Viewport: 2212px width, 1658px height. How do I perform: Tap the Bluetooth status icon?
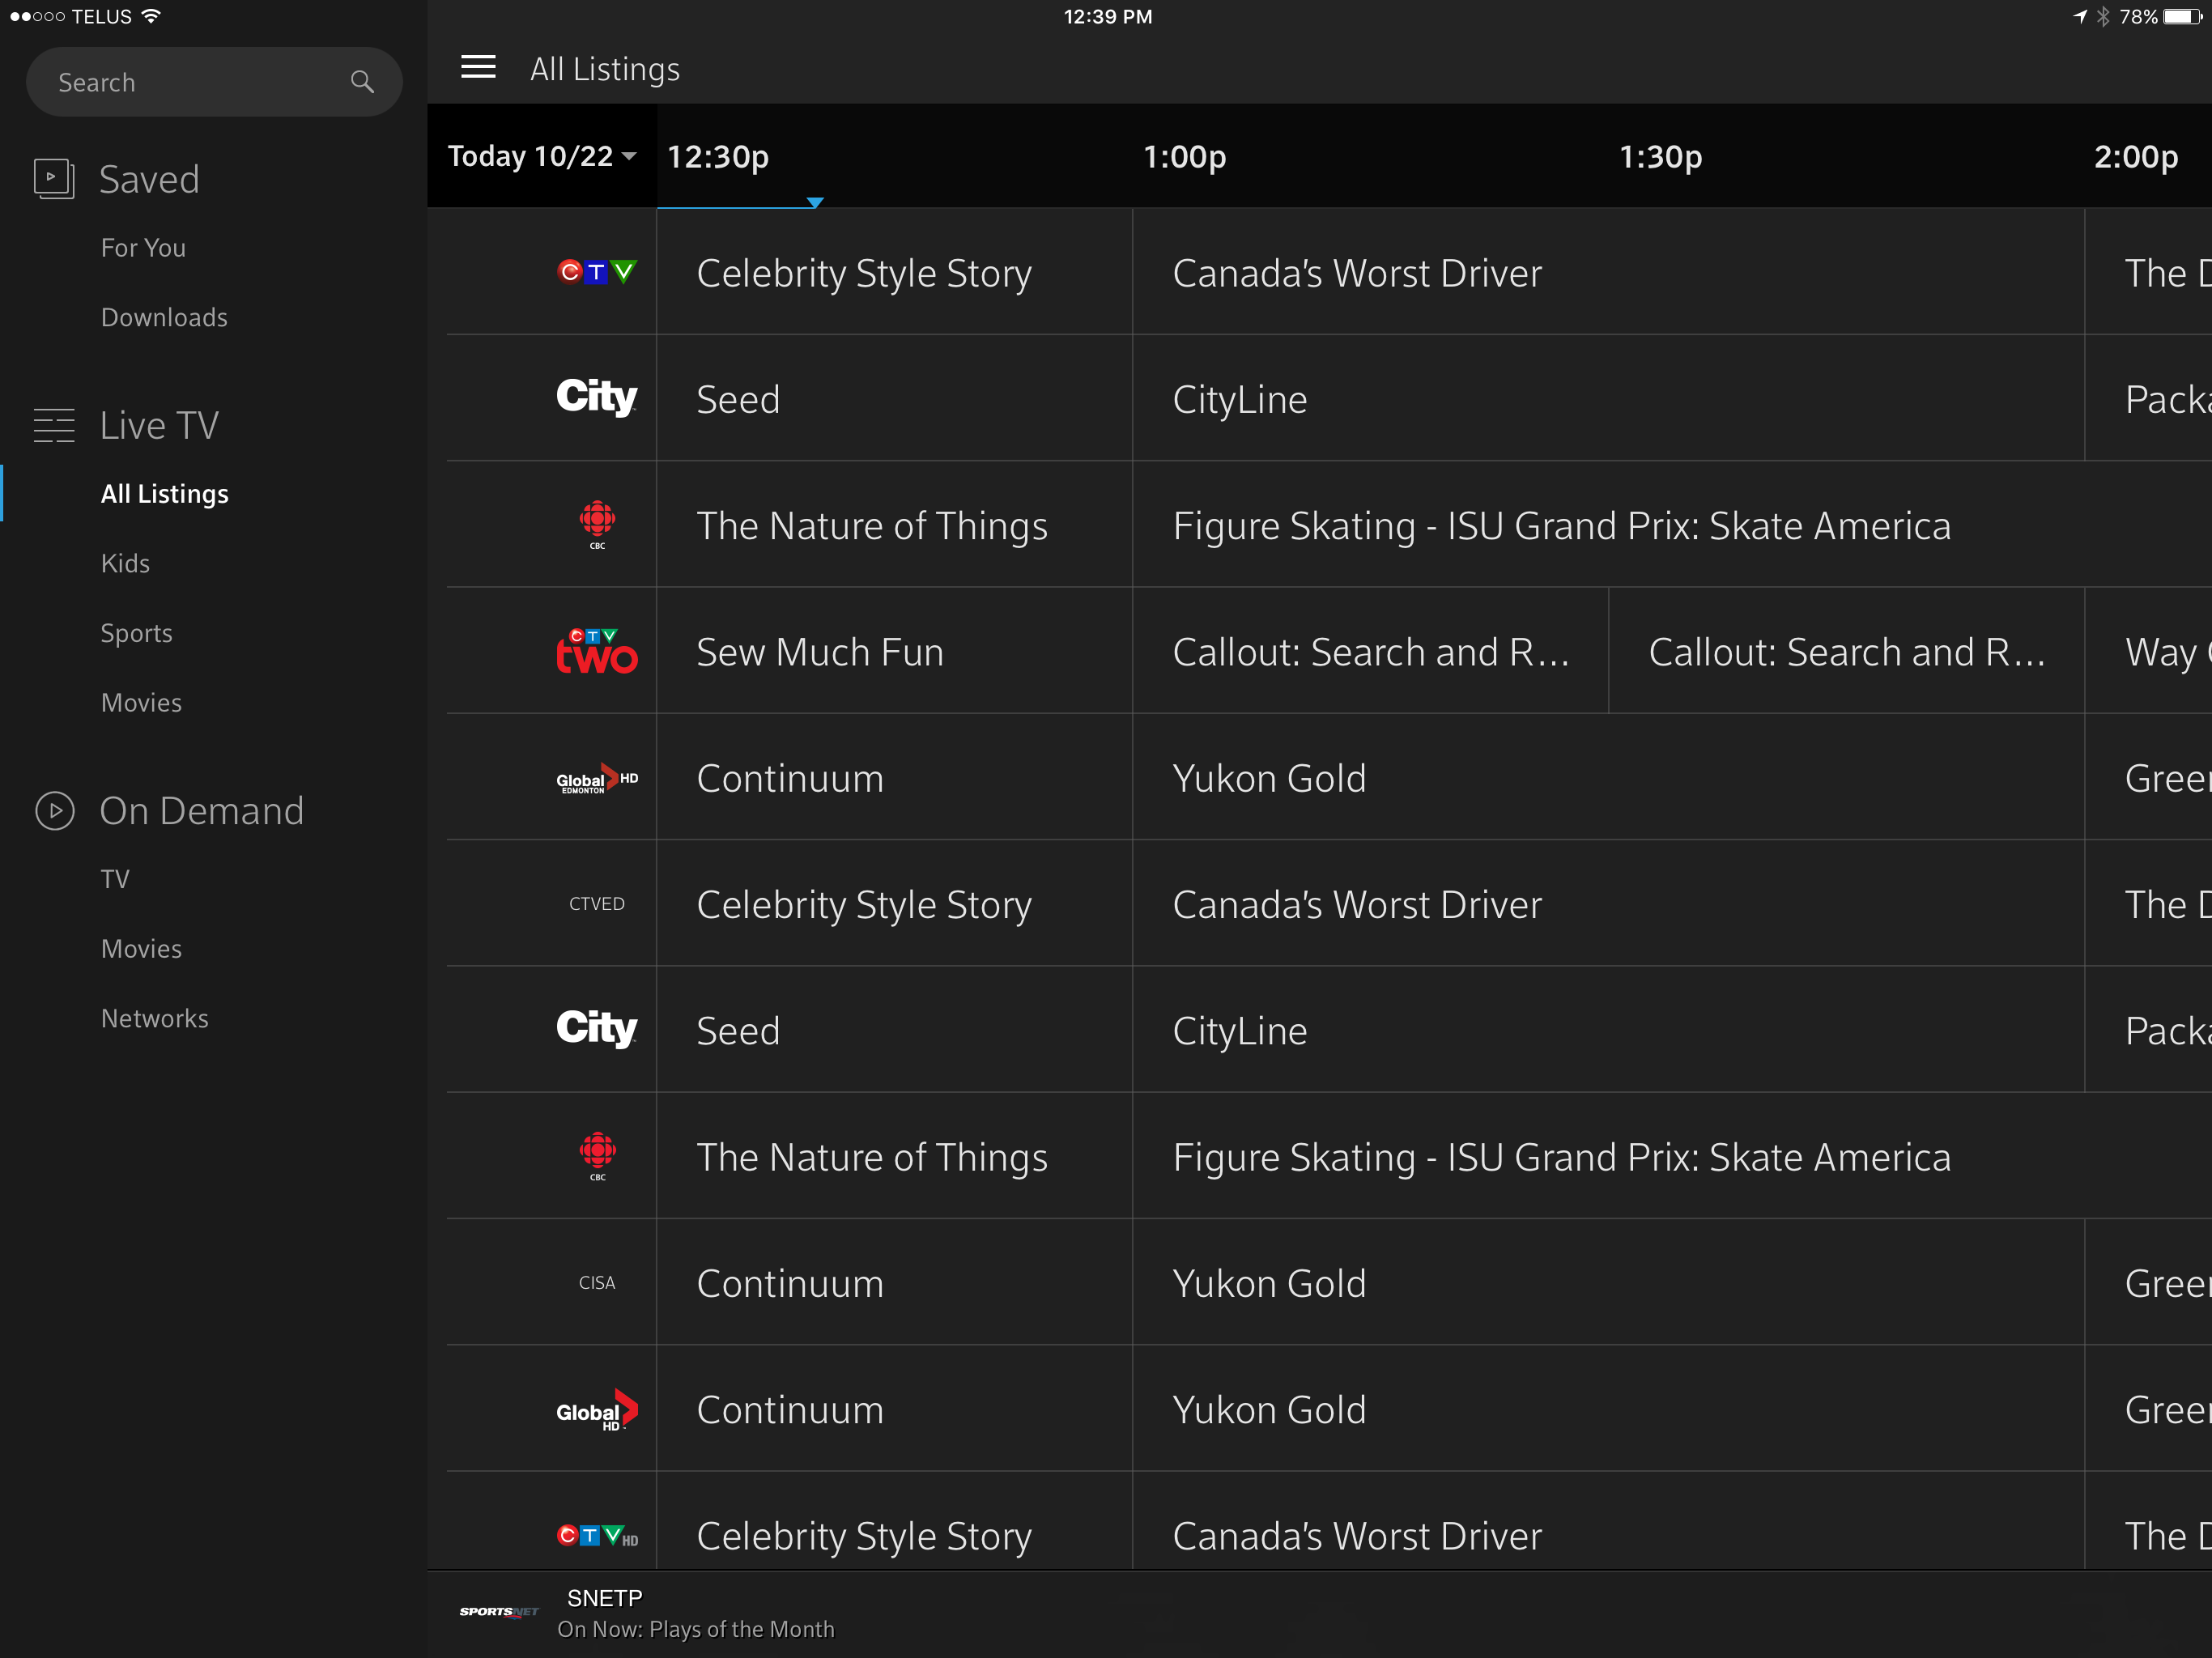click(x=2103, y=16)
